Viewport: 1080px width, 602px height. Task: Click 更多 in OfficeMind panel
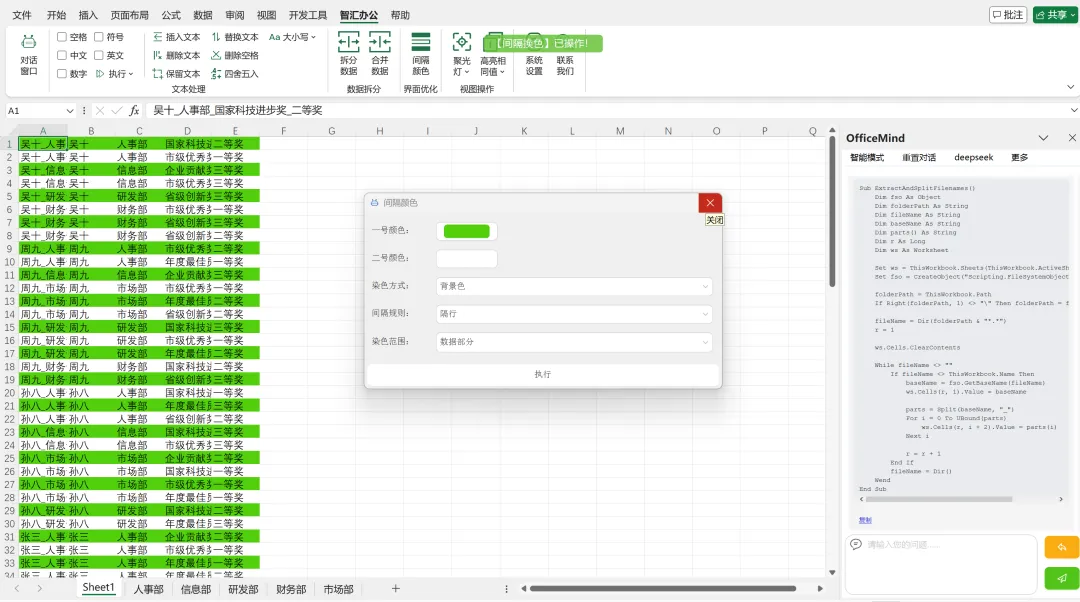(x=1019, y=158)
